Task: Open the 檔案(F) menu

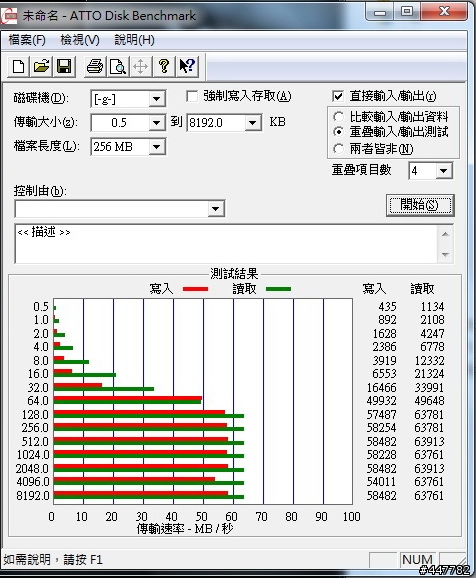Action: point(27,40)
